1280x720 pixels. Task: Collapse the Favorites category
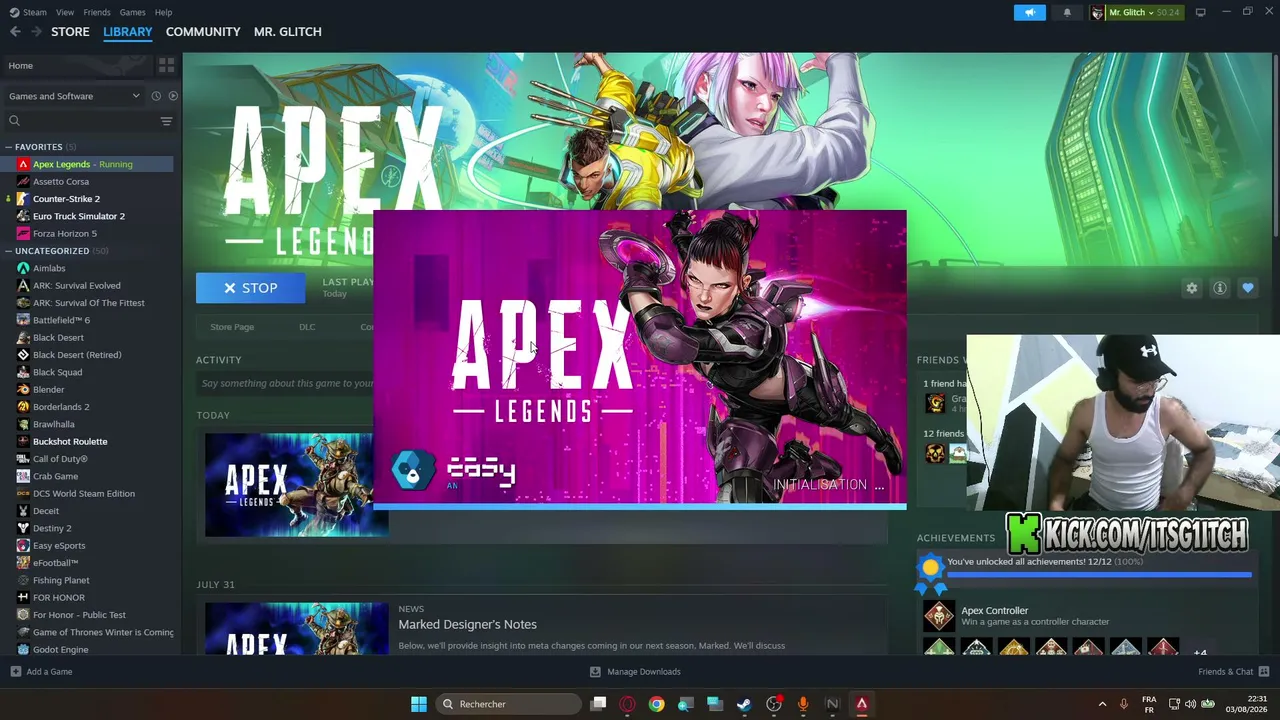point(8,147)
